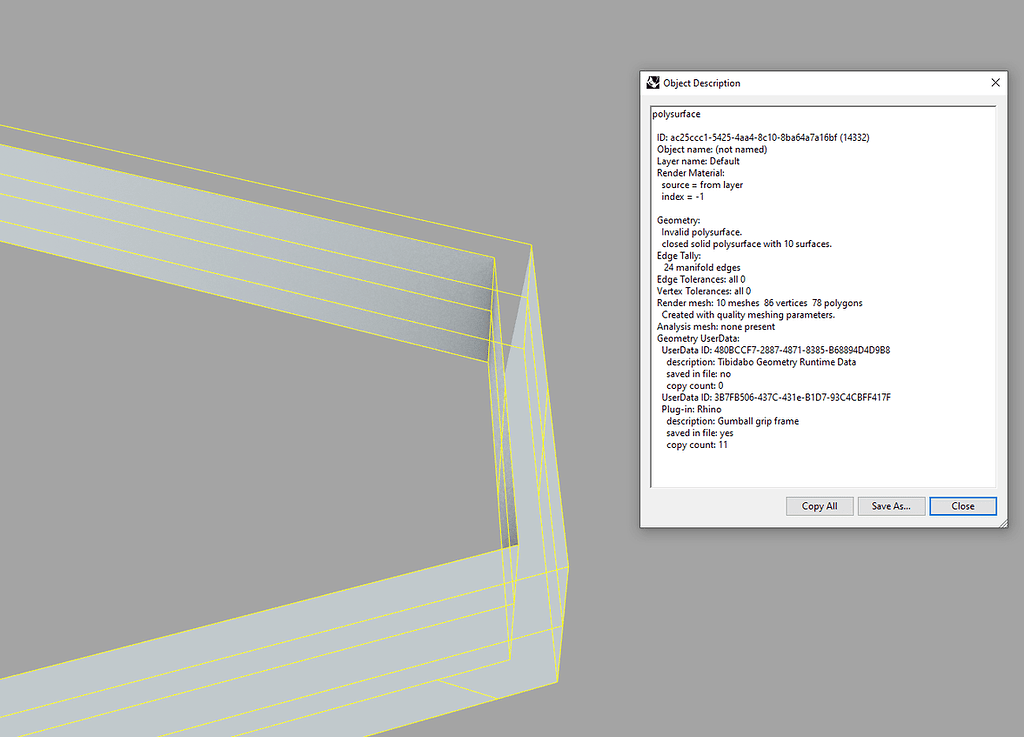1024x737 pixels.
Task: Click Close to dismiss Object Description dialog
Action: pyautogui.click(x=962, y=506)
